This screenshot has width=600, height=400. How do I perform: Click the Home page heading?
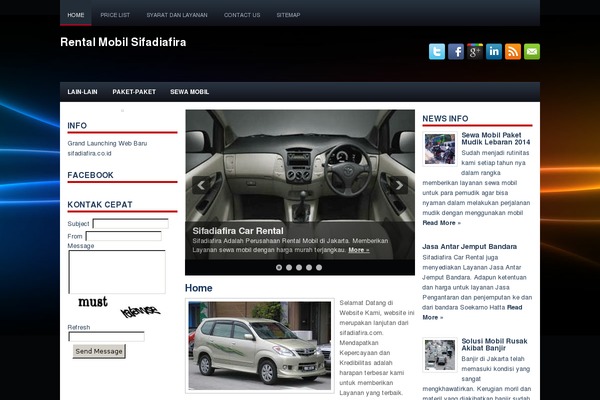coord(199,288)
